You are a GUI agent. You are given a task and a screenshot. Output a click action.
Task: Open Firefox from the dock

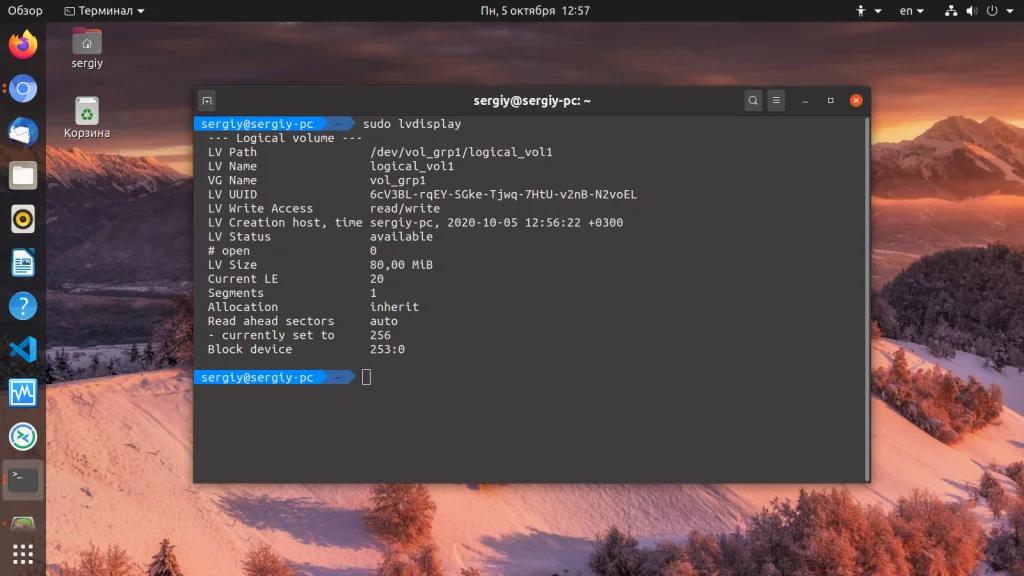pyautogui.click(x=23, y=45)
